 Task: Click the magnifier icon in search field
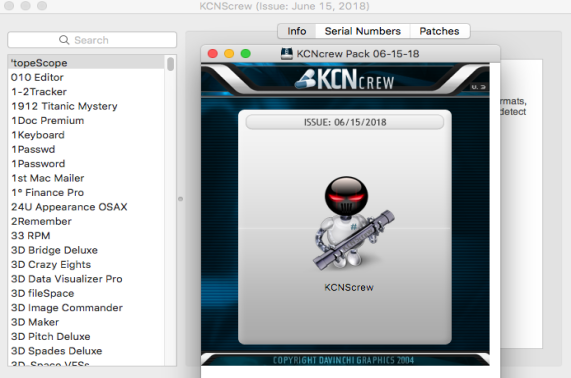click(64, 40)
